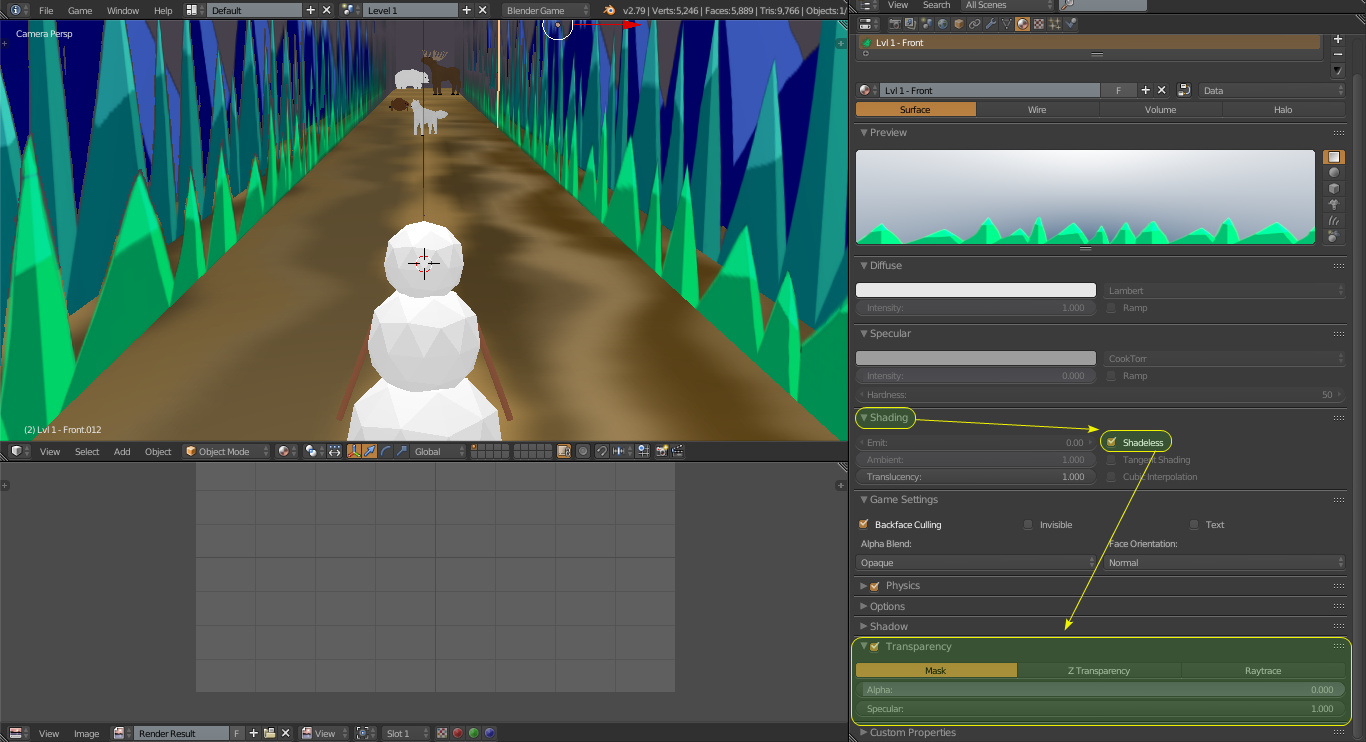Expand the Options panel
Image resolution: width=1366 pixels, height=742 pixels.
[887, 606]
